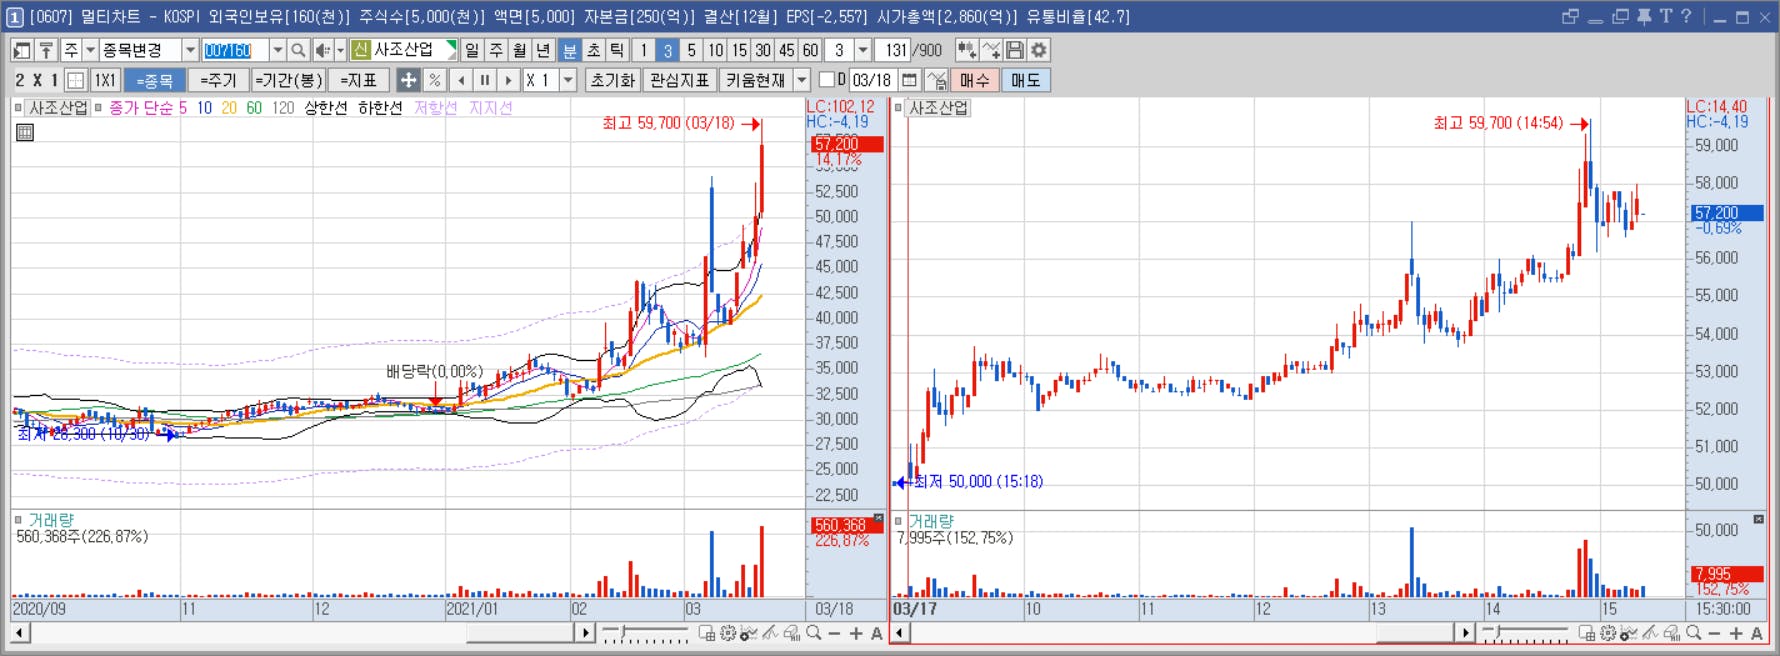Screen dimensions: 1780x656
Task: Open the dropdown arrow next to the speaker icon
Action: point(340,50)
